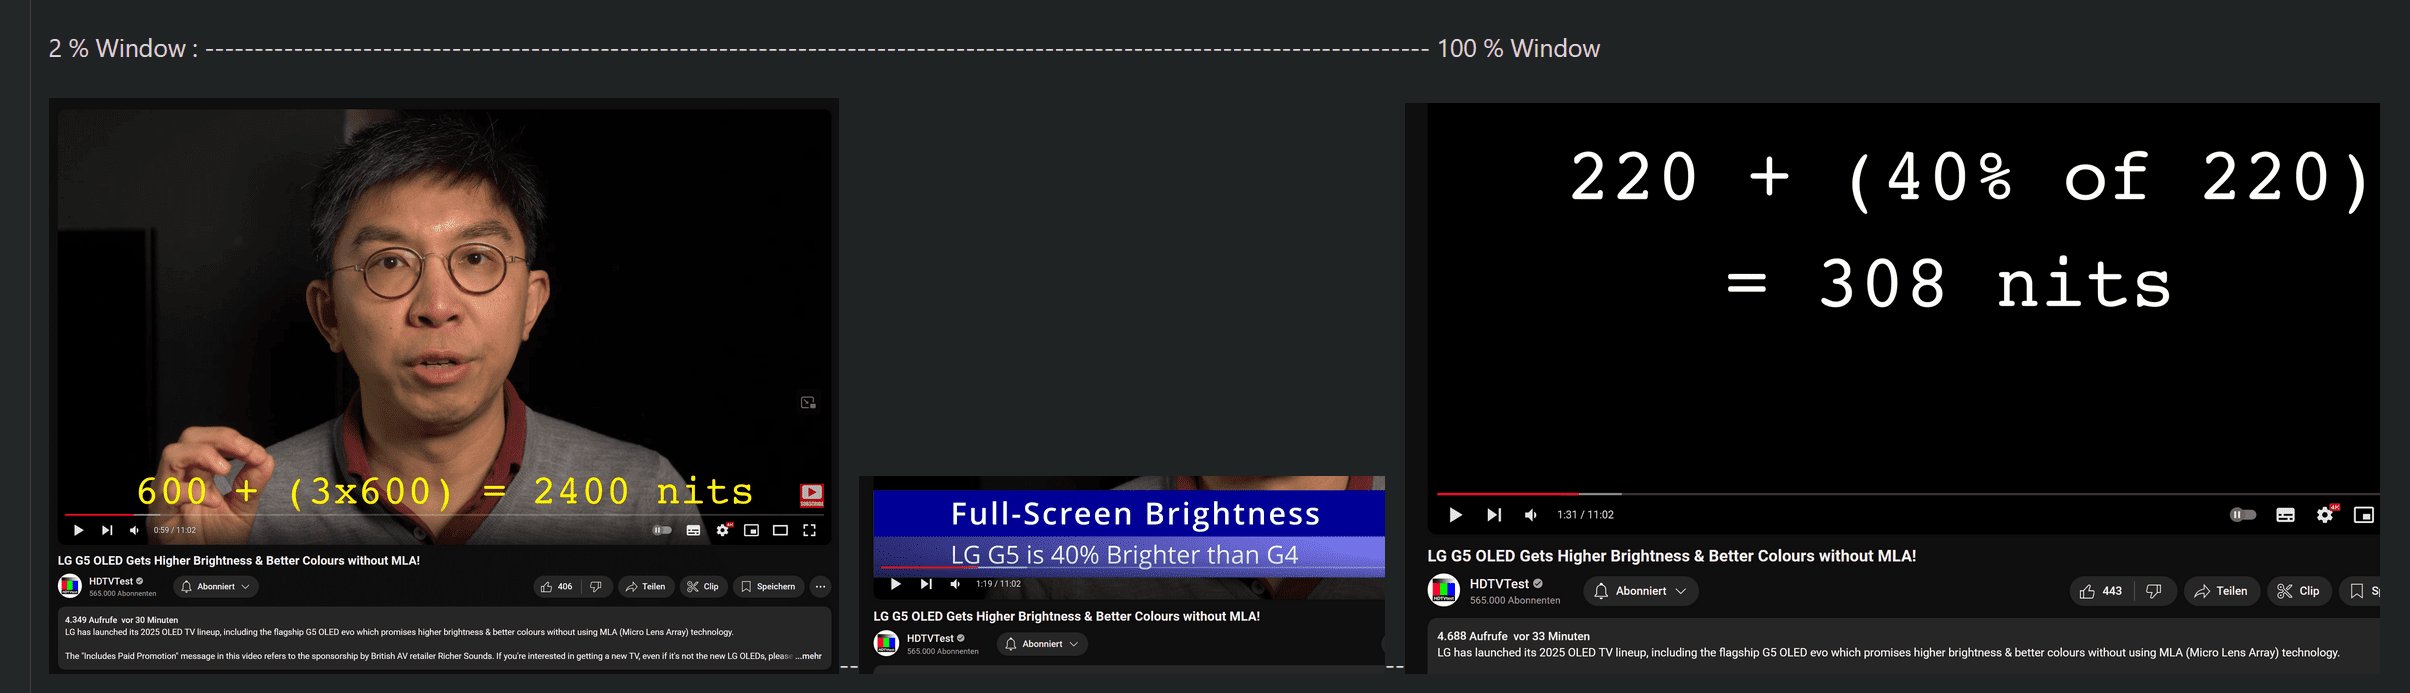Click HDTVTest channel name under 1:19 video
Screen dimensions: 2410x693
tap(930, 638)
